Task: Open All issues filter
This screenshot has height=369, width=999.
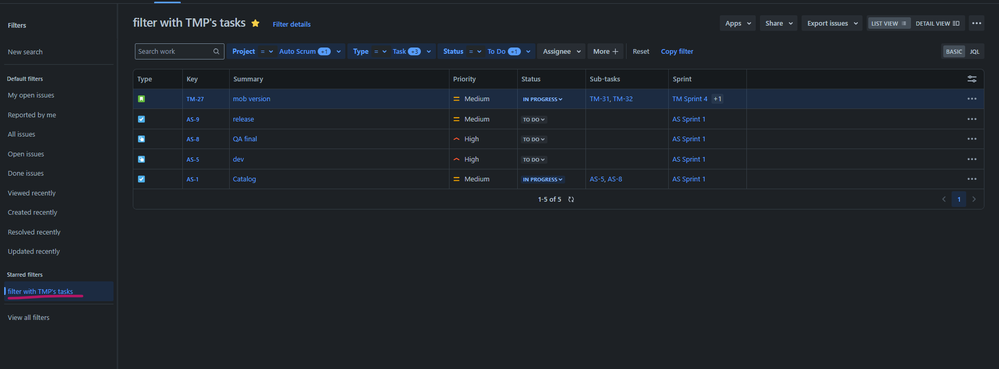Action: pyautogui.click(x=22, y=134)
